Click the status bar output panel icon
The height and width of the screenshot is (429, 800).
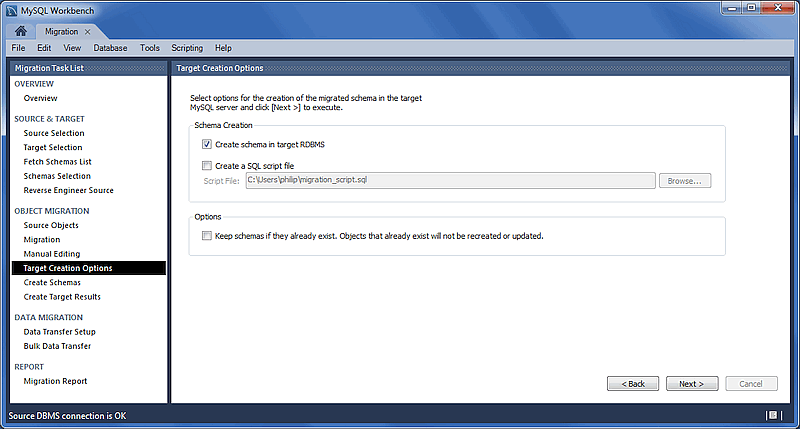click(772, 415)
